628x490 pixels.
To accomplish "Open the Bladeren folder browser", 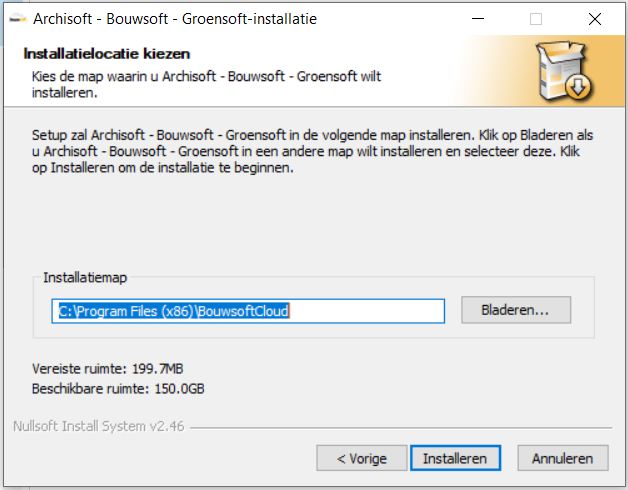I will click(516, 310).
